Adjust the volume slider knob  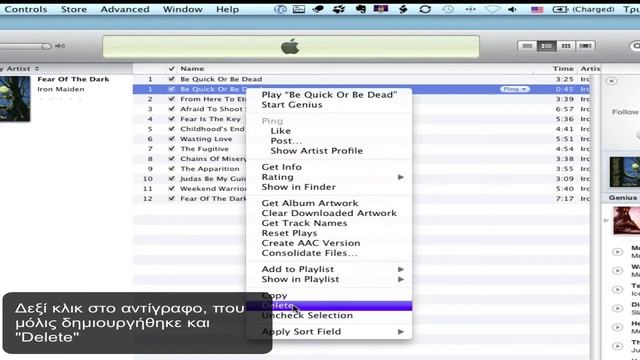(x=46, y=46)
